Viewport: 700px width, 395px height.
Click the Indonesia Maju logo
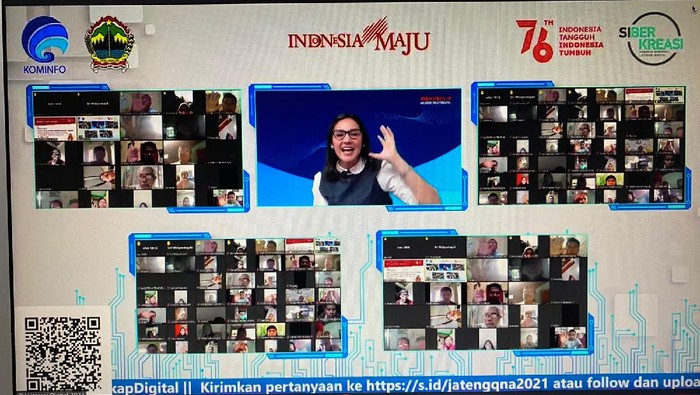359,37
